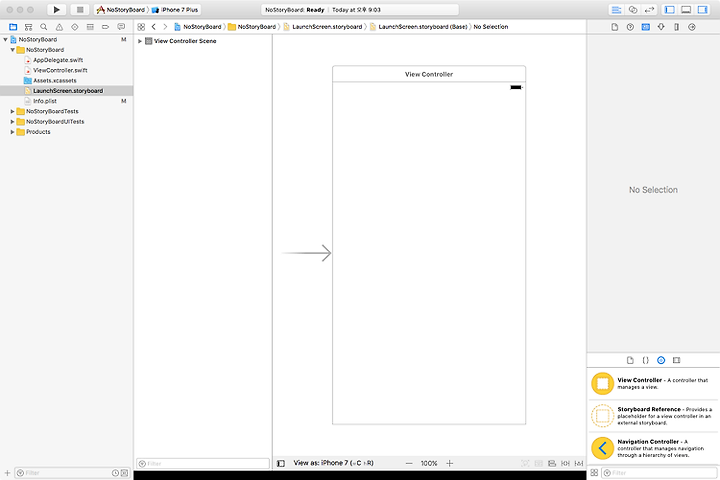Open the issue navigator
The width and height of the screenshot is (720, 480).
[59, 27]
